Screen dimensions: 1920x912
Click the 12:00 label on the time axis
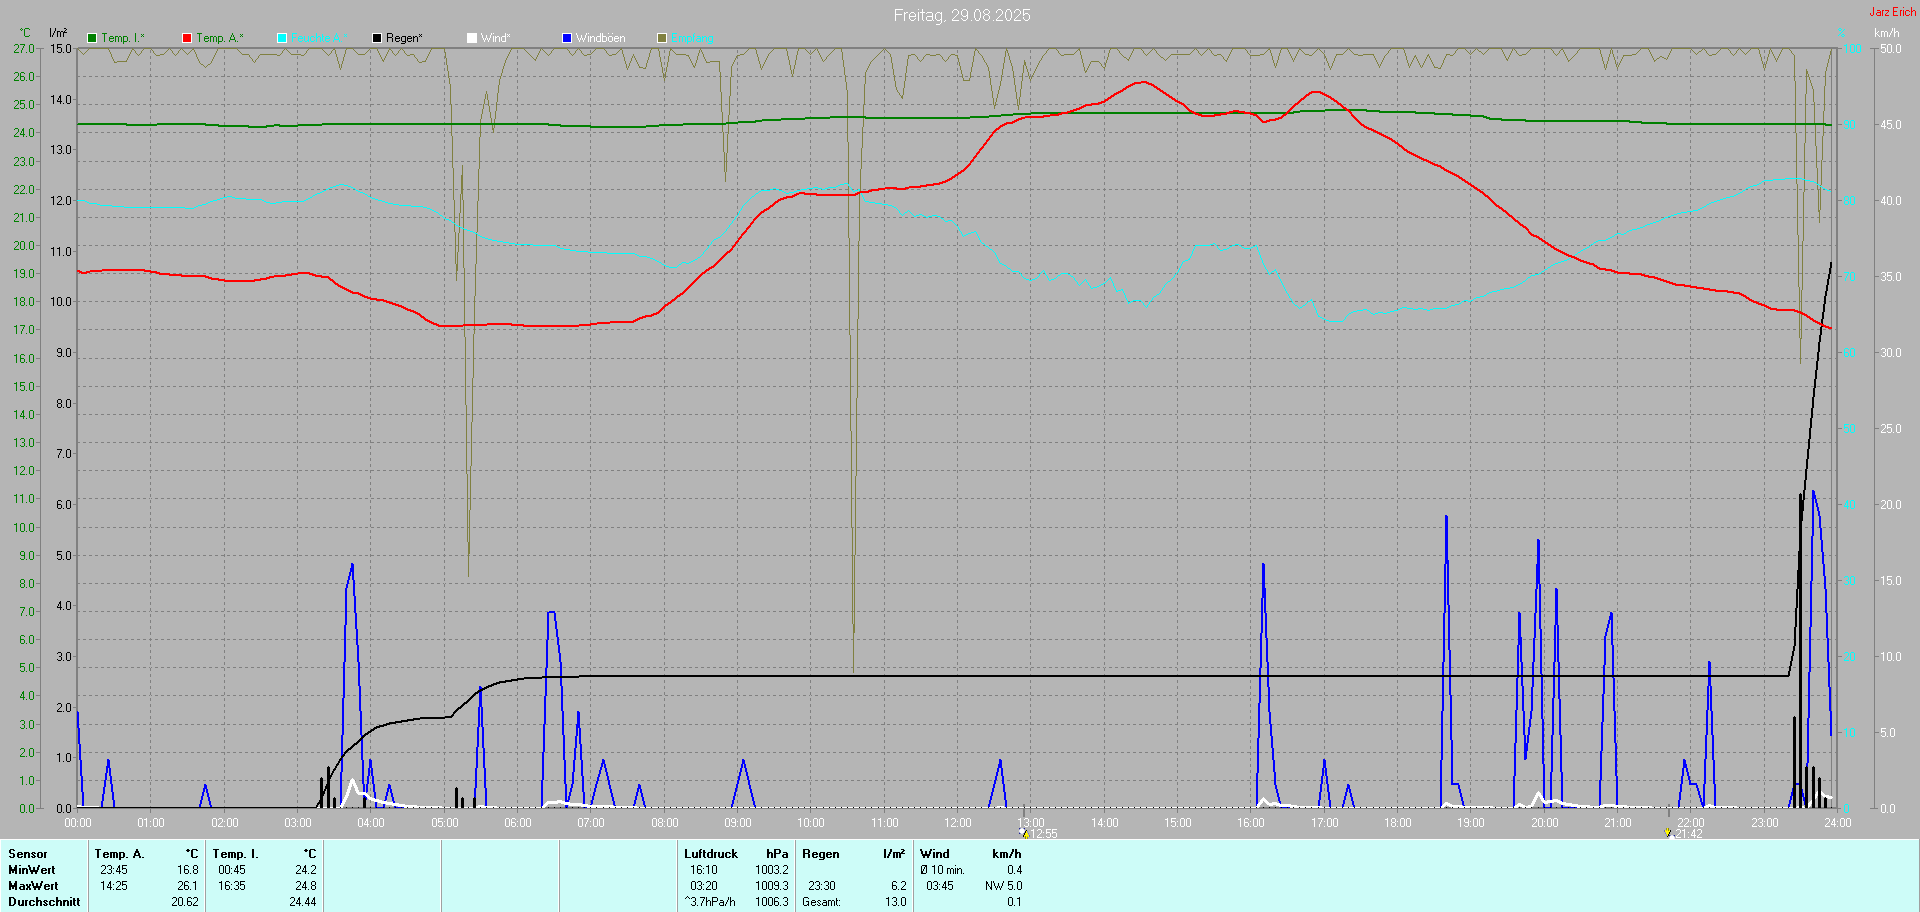coord(958,823)
